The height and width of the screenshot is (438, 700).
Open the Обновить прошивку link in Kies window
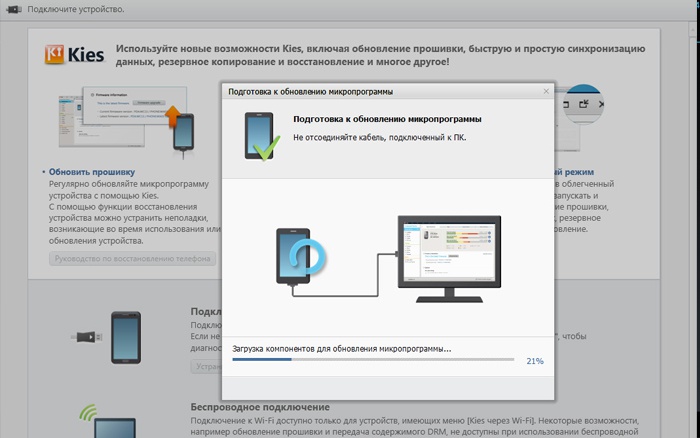92,172
